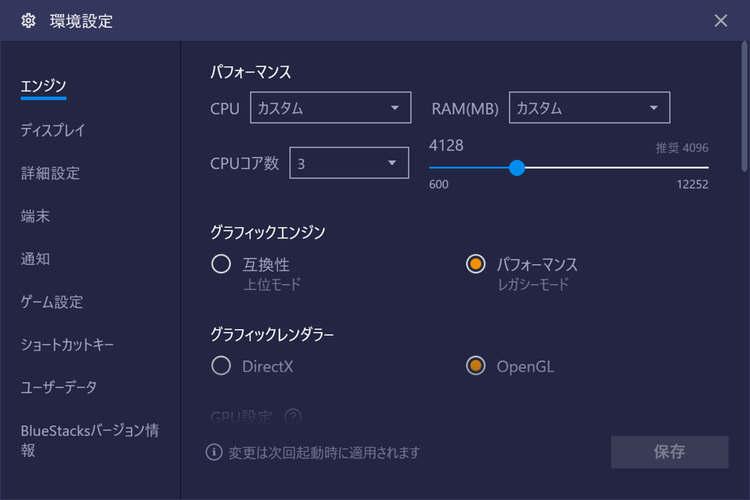Open the RAM(MB) カスタム dropdown
This screenshot has width=750, height=500.
point(589,108)
